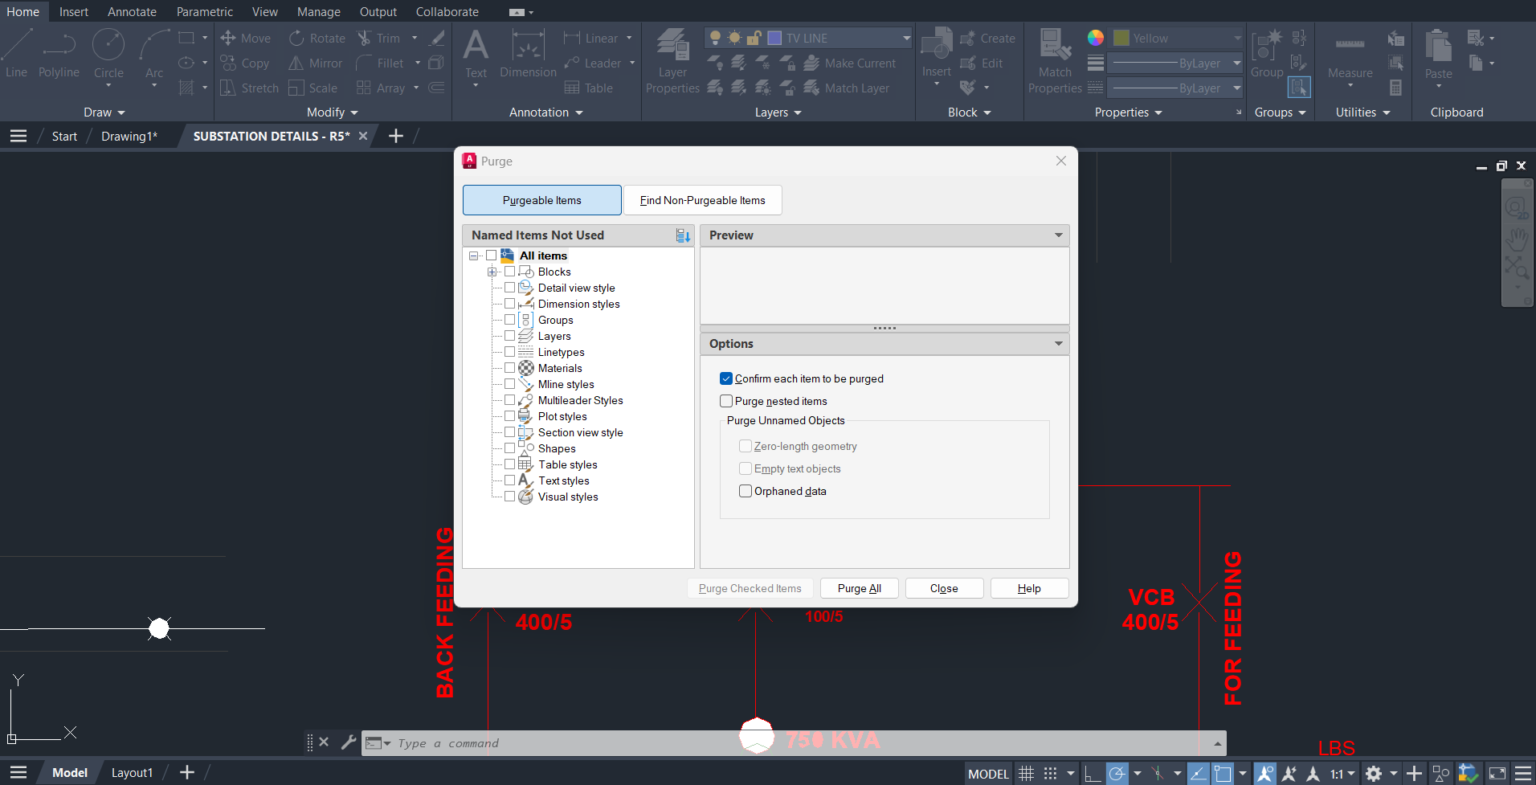Click the Purge All button

click(859, 588)
